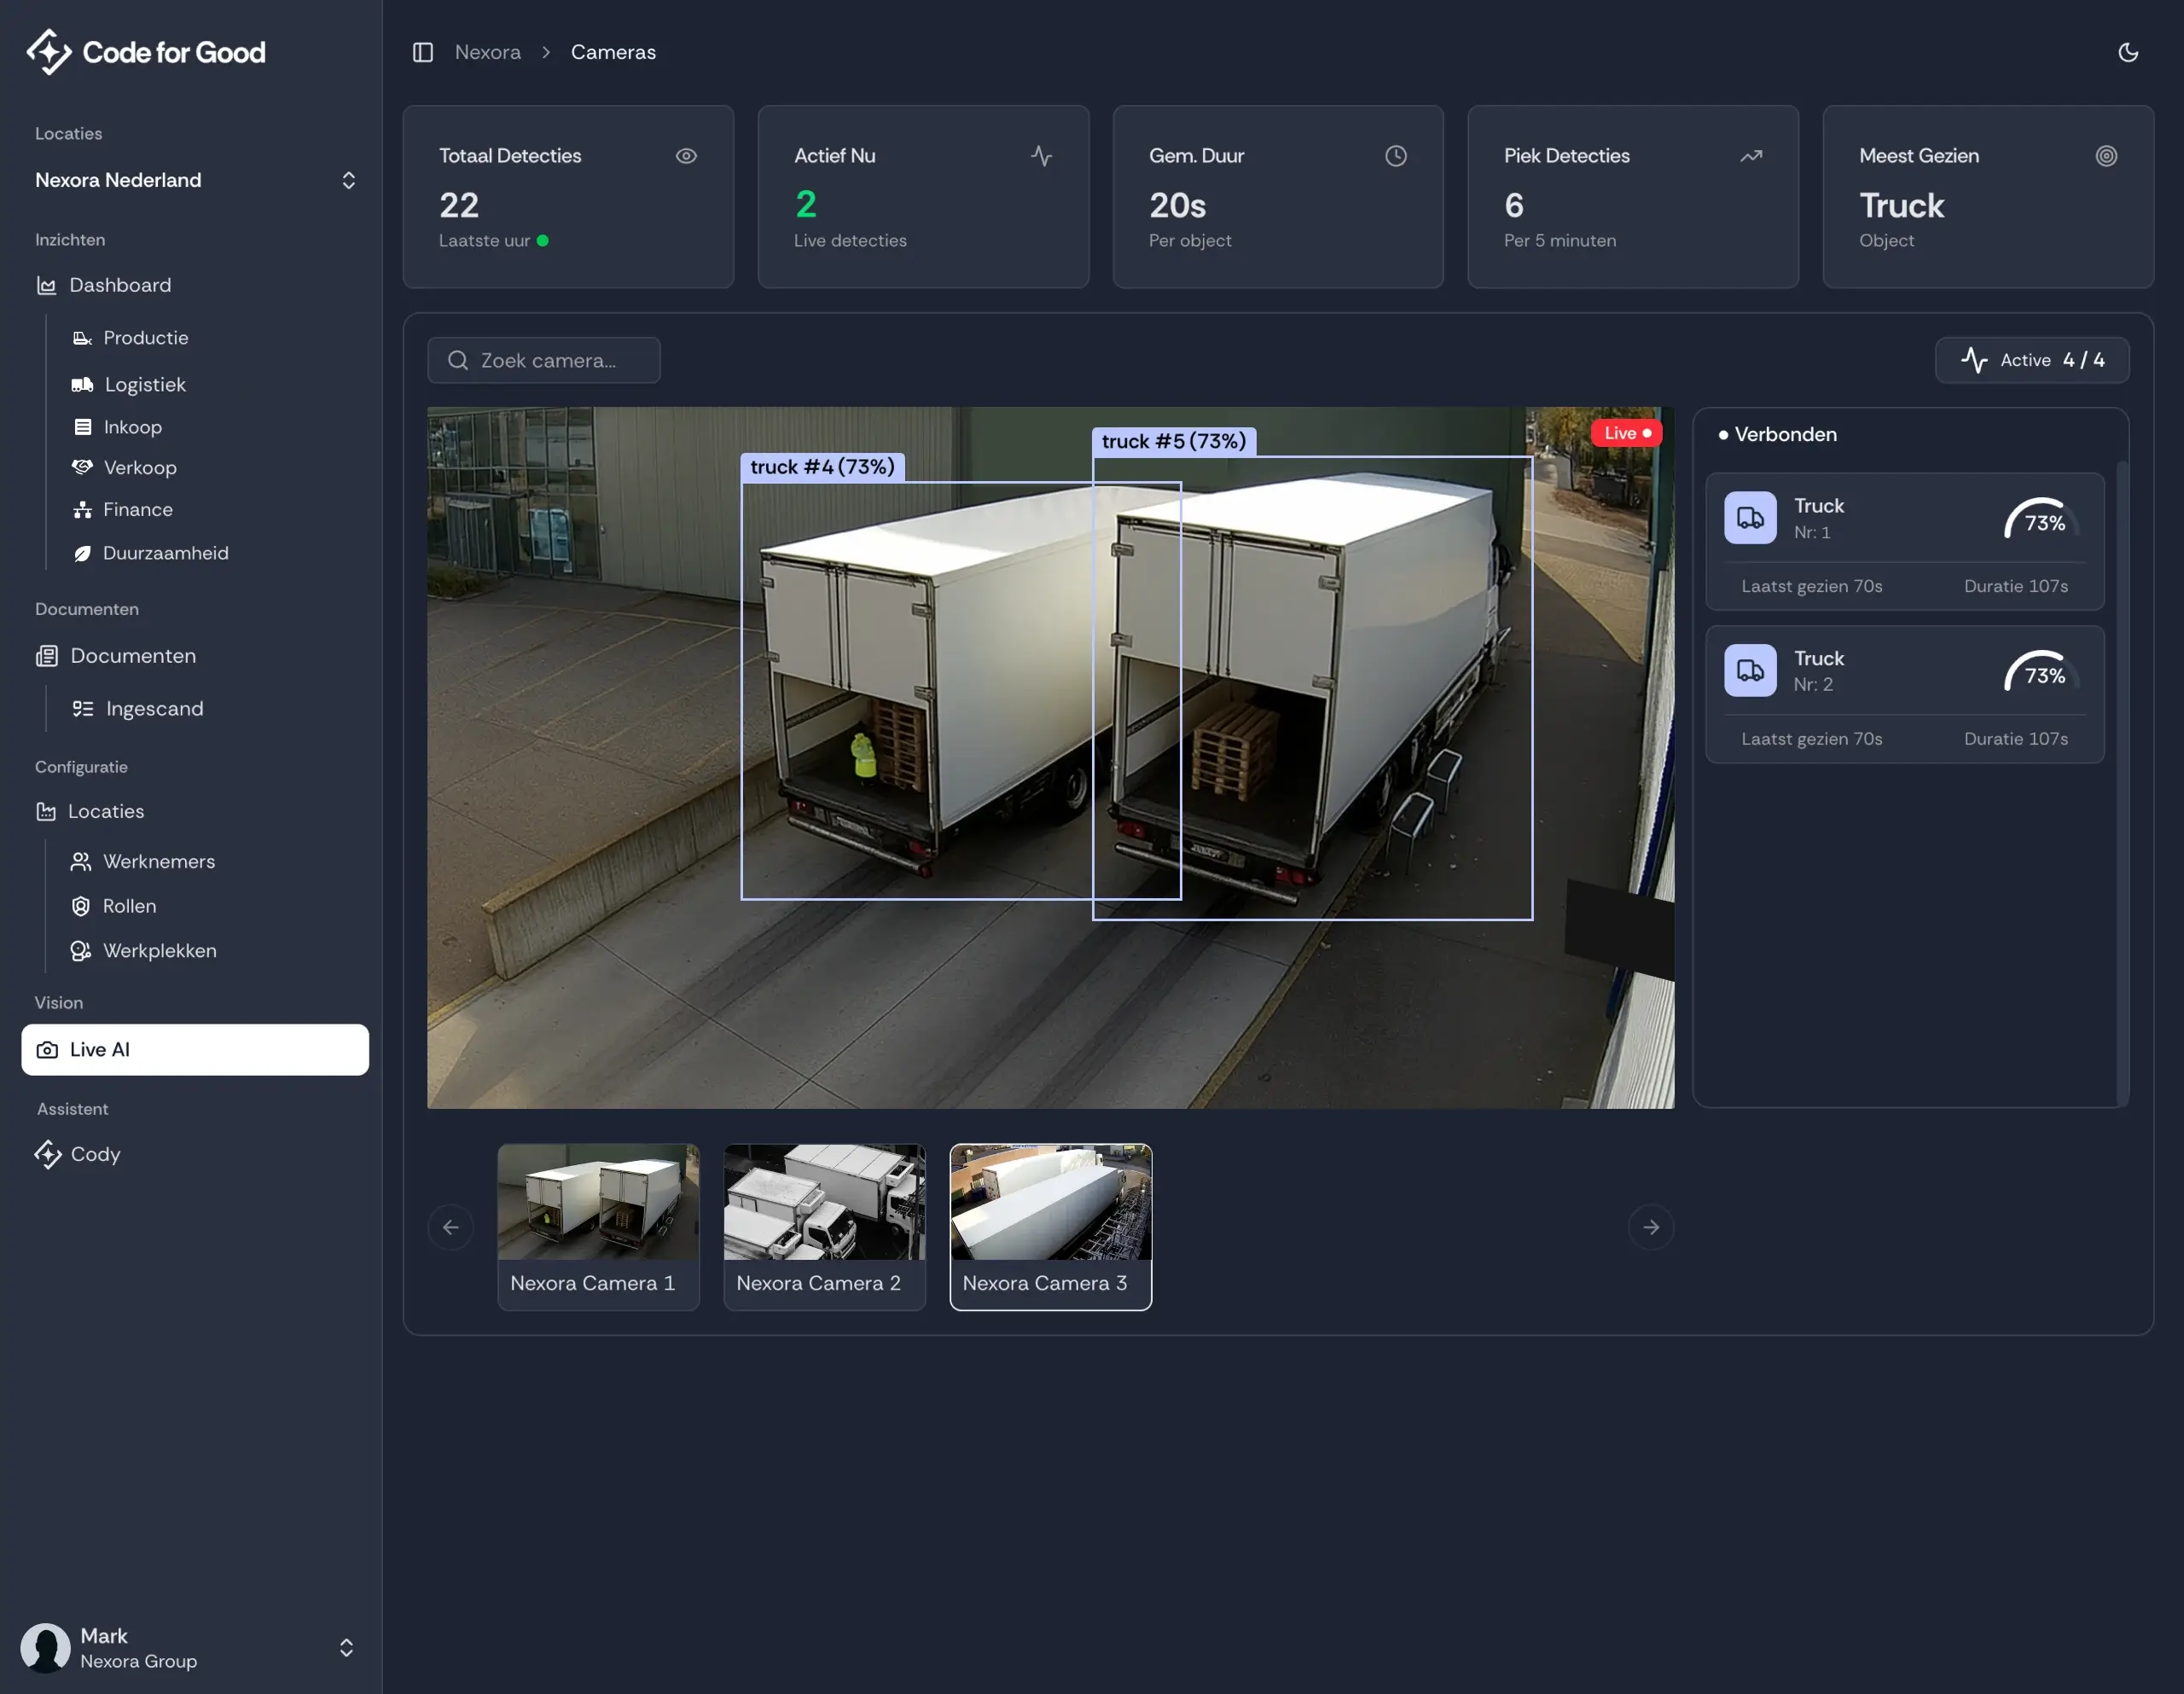Click the Active 4 / 4 button

coord(2031,360)
